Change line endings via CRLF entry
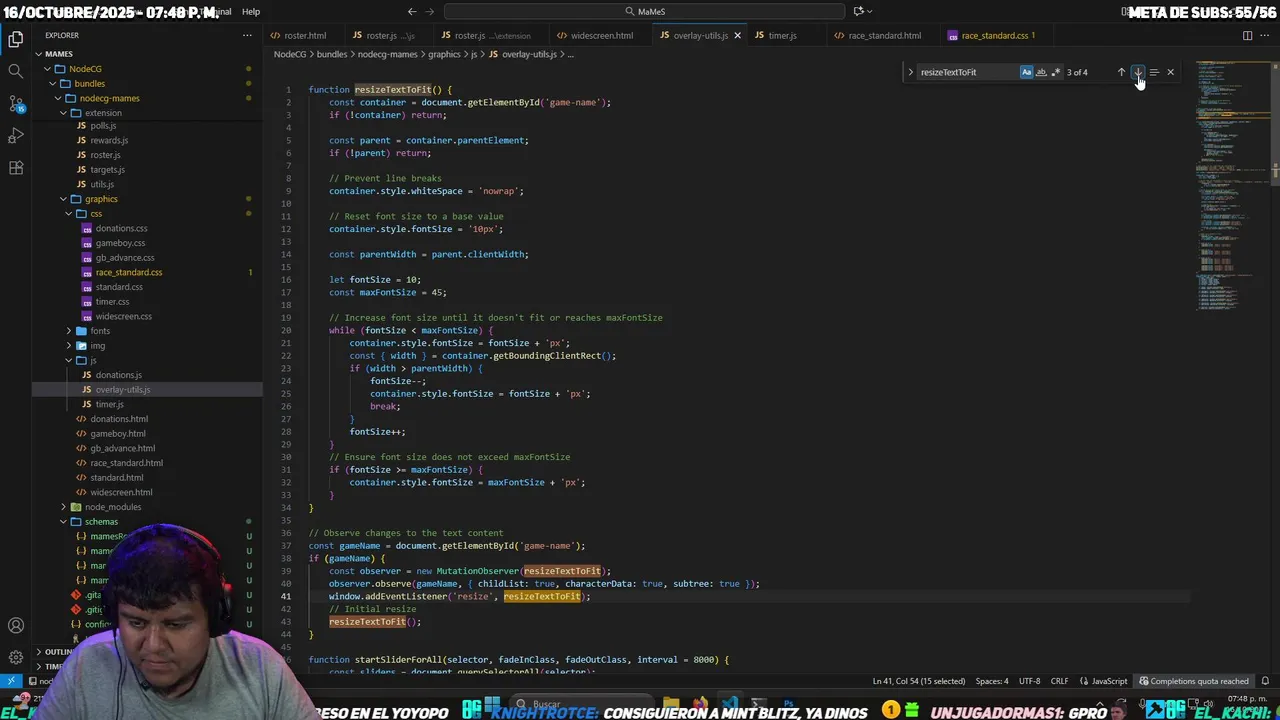Screen dimensions: 1280x720 tap(1059, 681)
